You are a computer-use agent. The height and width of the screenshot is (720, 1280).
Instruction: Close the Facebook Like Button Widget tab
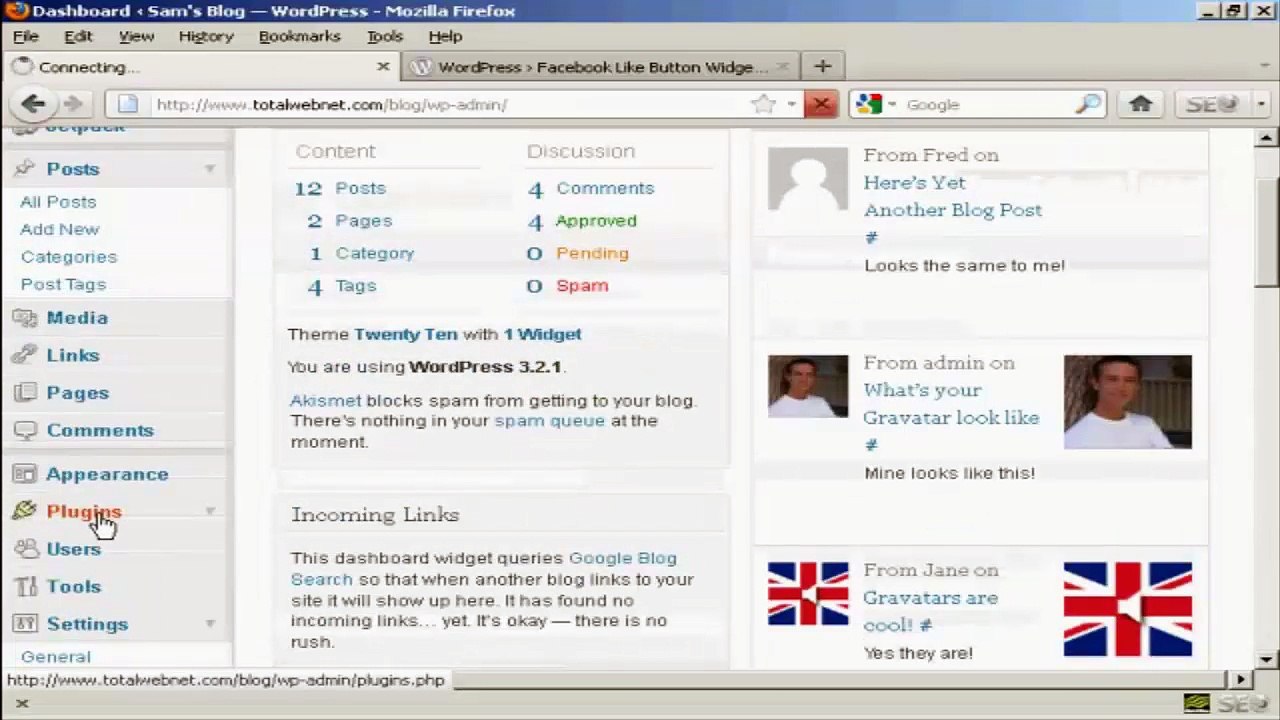(x=783, y=67)
